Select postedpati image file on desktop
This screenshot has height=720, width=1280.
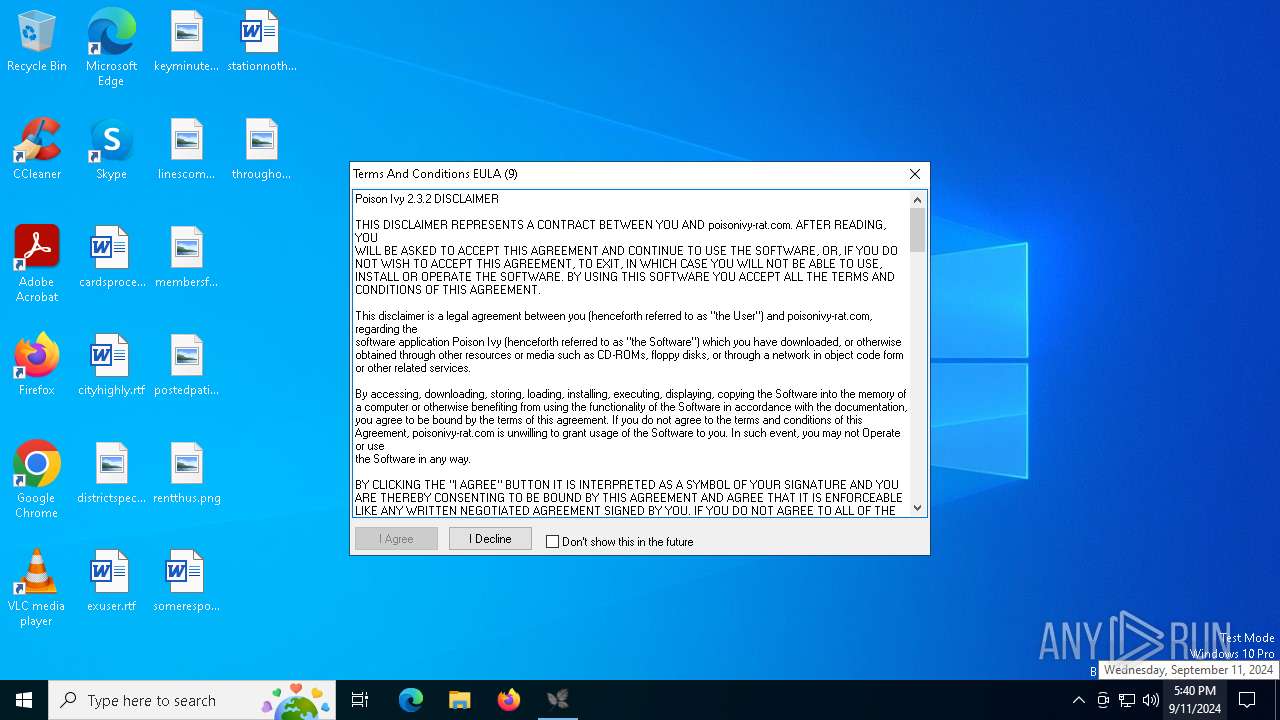tap(186, 365)
